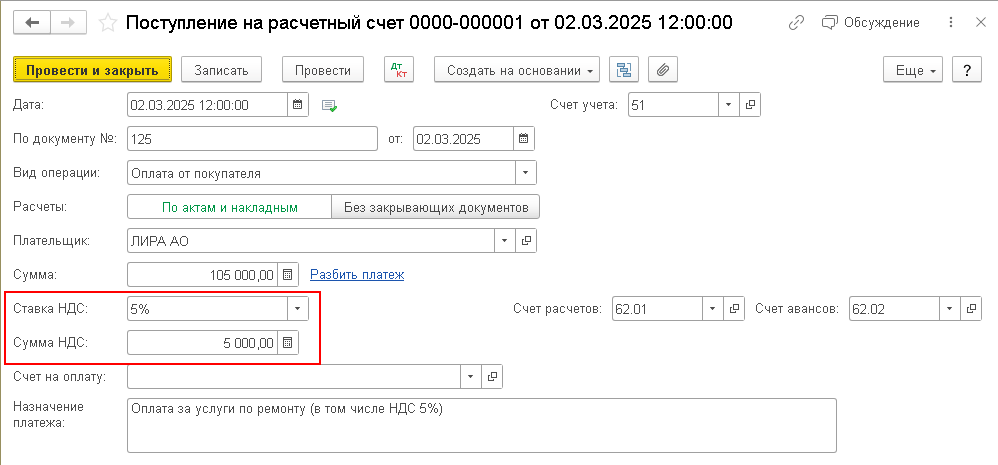Image resolution: width=998 pixels, height=465 pixels.
Task: Click the Разбить платеж link
Action: pos(357,275)
